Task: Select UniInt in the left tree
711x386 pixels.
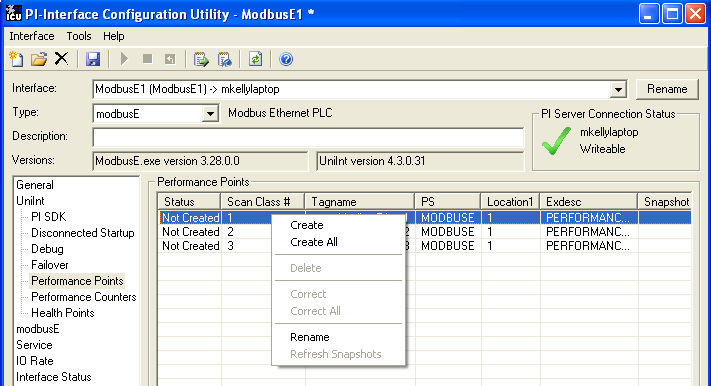Action: tap(30, 201)
